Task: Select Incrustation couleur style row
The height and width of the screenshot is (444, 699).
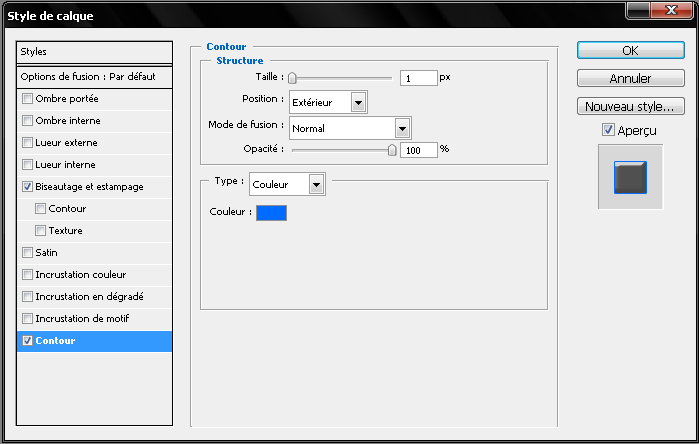Action: tap(94, 275)
